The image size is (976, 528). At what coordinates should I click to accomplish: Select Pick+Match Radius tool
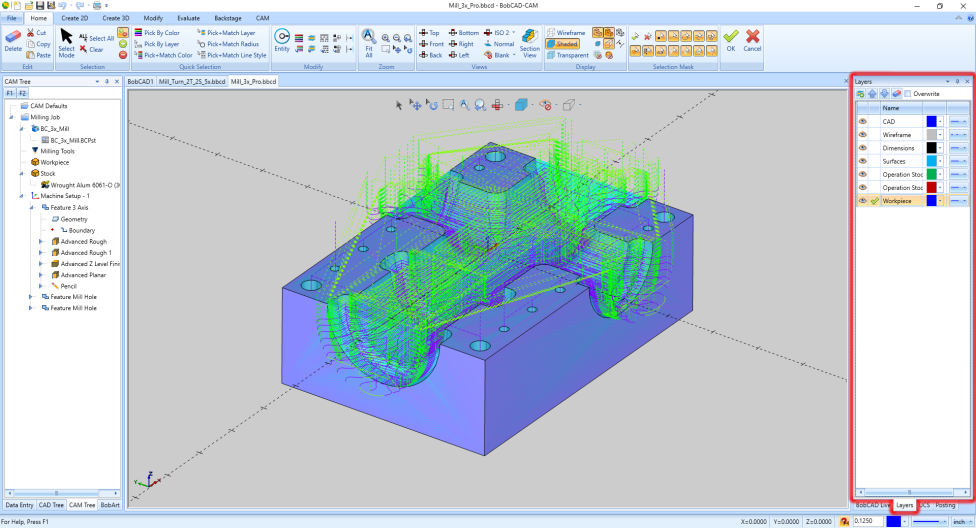[228, 44]
